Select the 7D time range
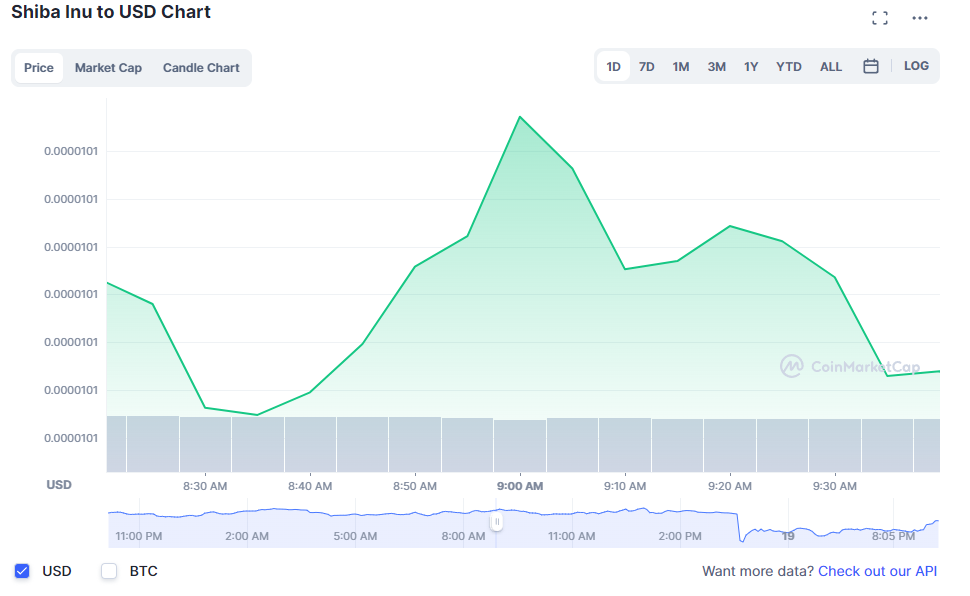This screenshot has height=596, width=970. (646, 67)
